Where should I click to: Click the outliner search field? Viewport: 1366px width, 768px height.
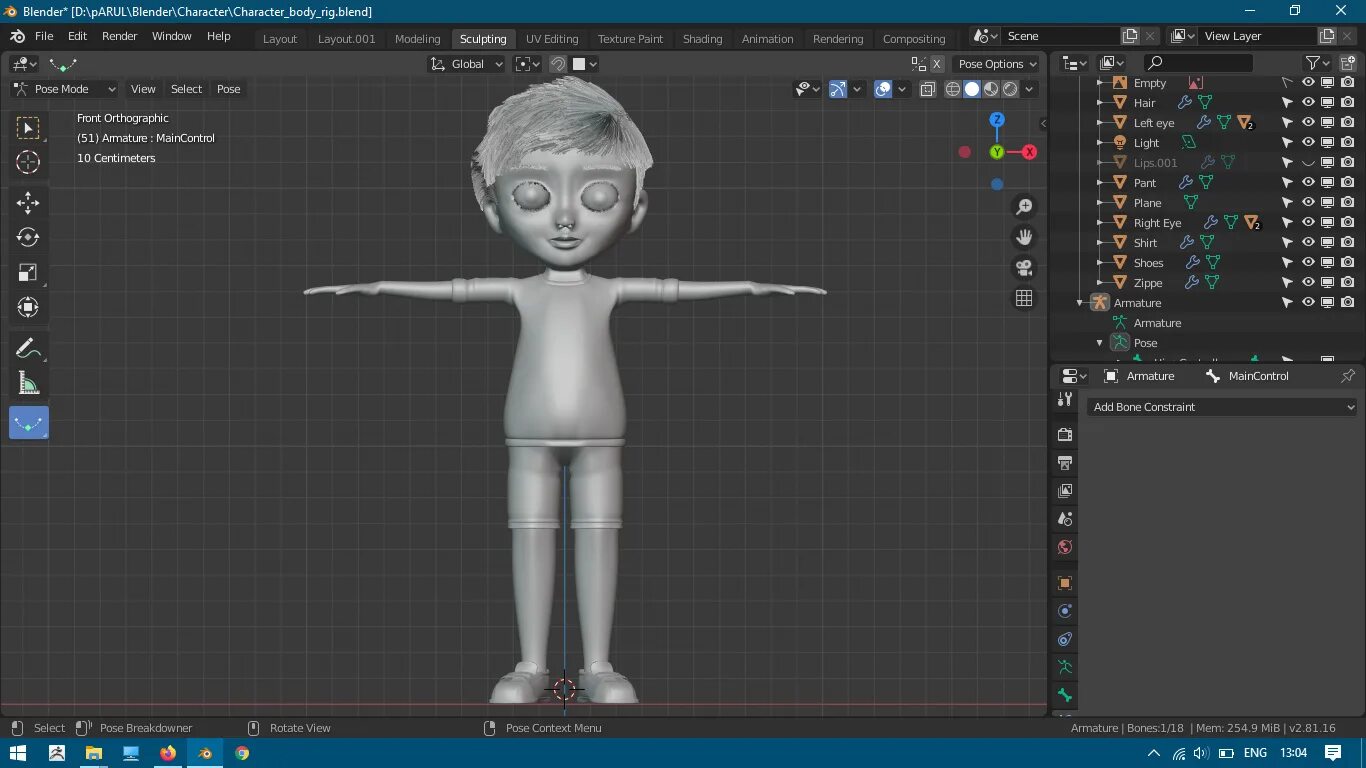click(1200, 62)
